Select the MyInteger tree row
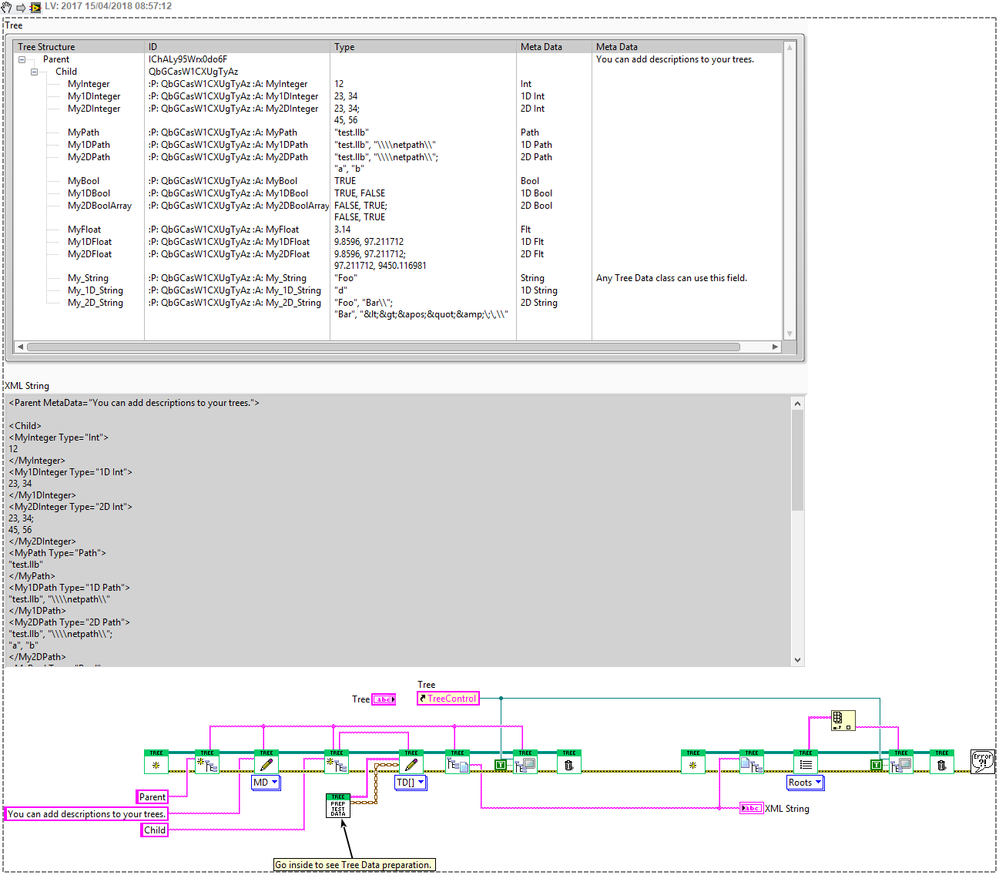Screen dimensions: 999x875 398,84
